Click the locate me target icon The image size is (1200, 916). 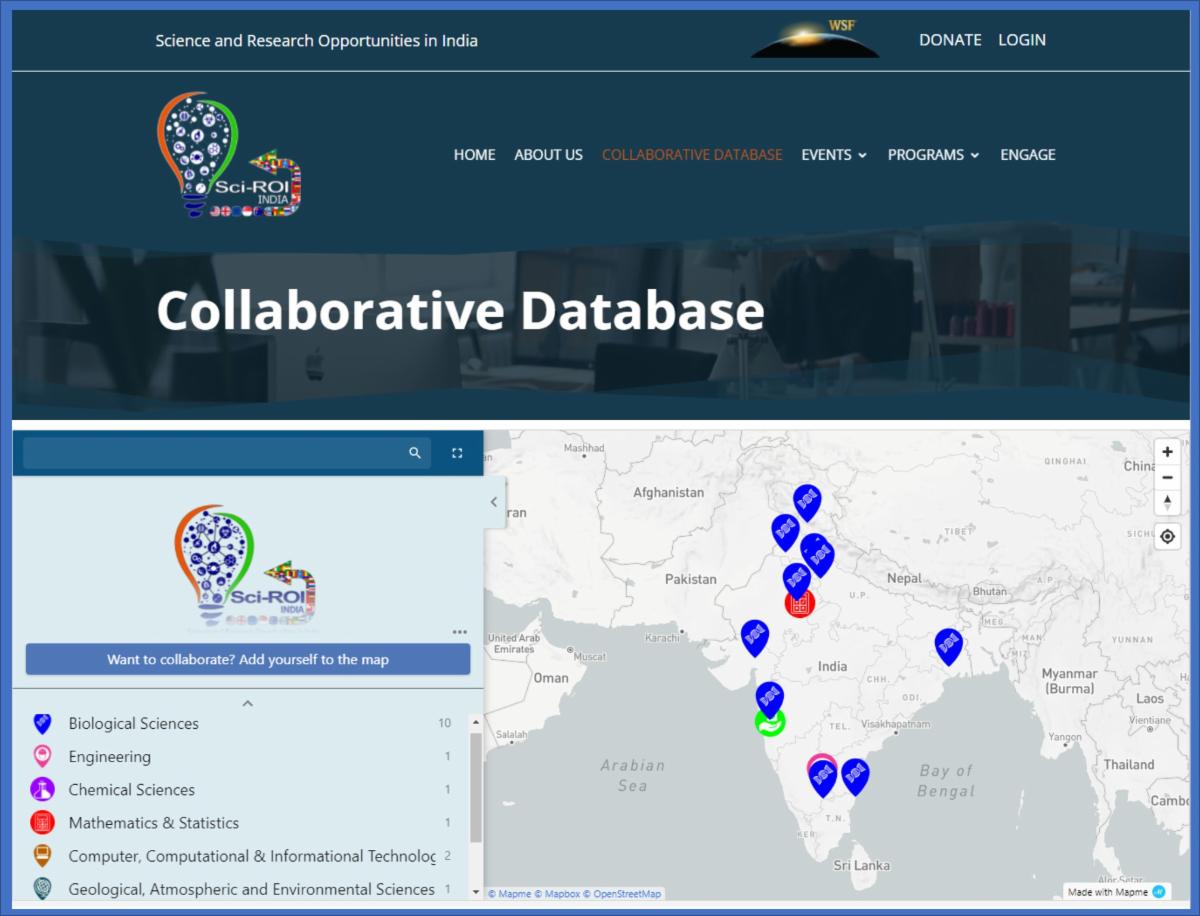click(1167, 537)
